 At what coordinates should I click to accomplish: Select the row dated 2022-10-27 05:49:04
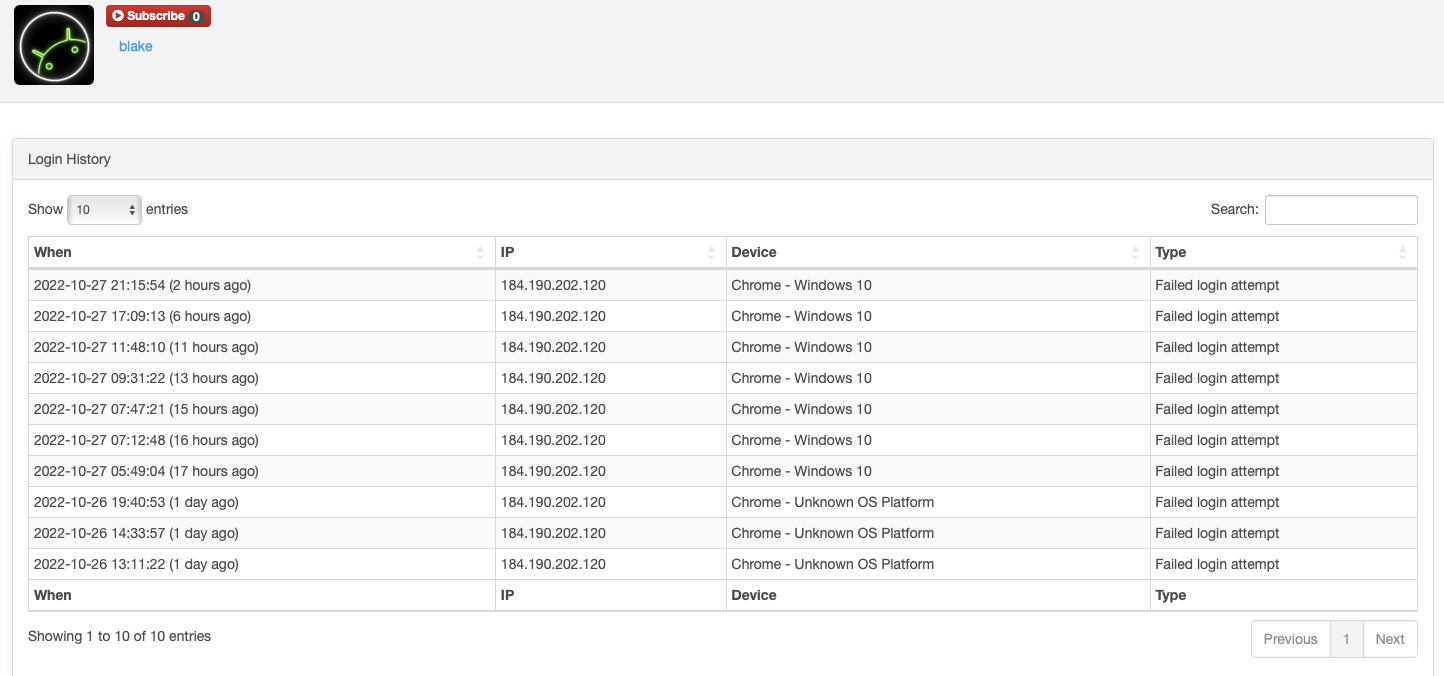pyautogui.click(x=722, y=471)
